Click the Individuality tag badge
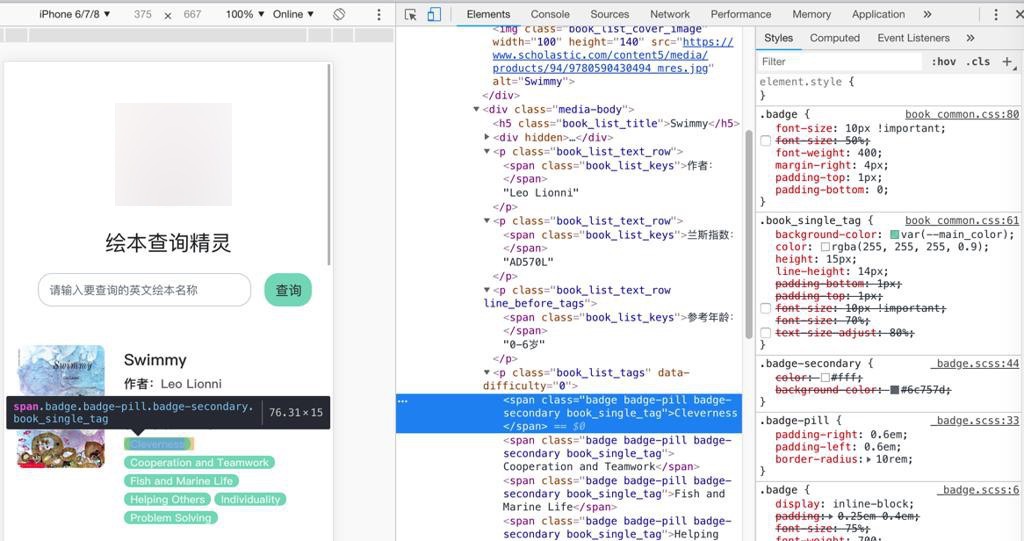 pos(250,499)
